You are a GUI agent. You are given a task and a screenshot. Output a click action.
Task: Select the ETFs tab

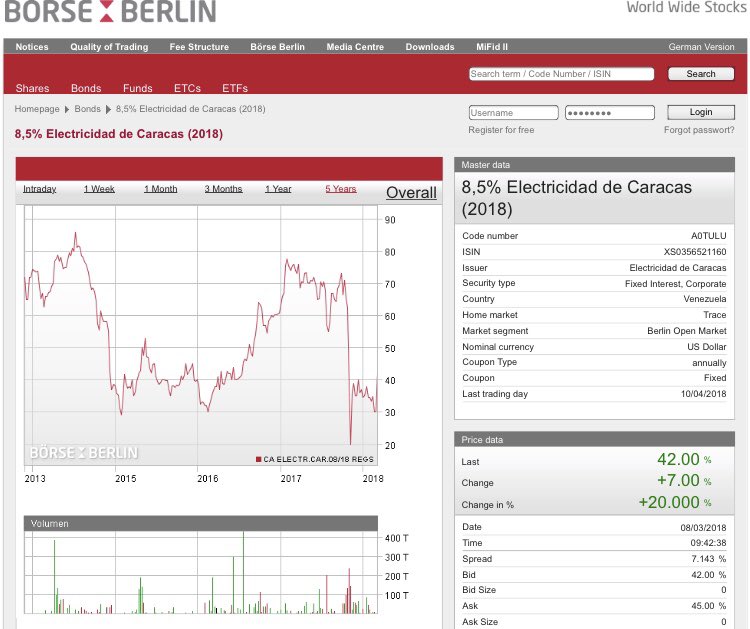235,88
